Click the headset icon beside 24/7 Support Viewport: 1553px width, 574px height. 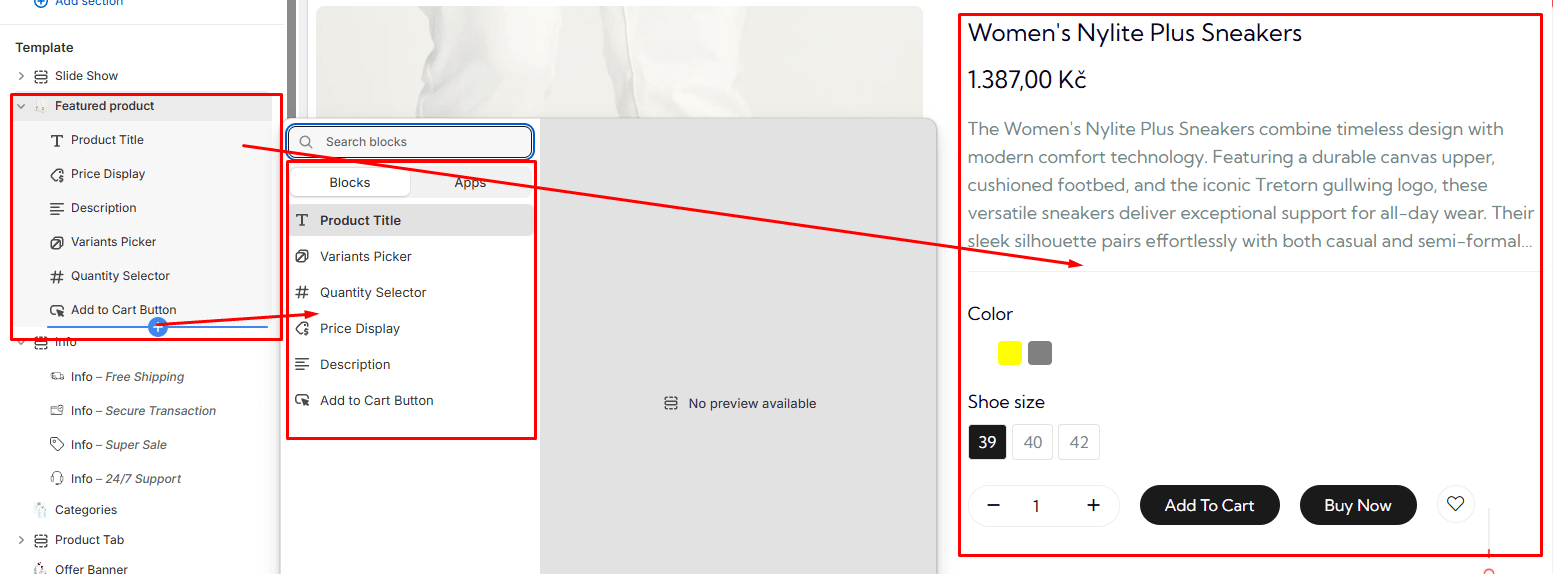click(x=57, y=479)
